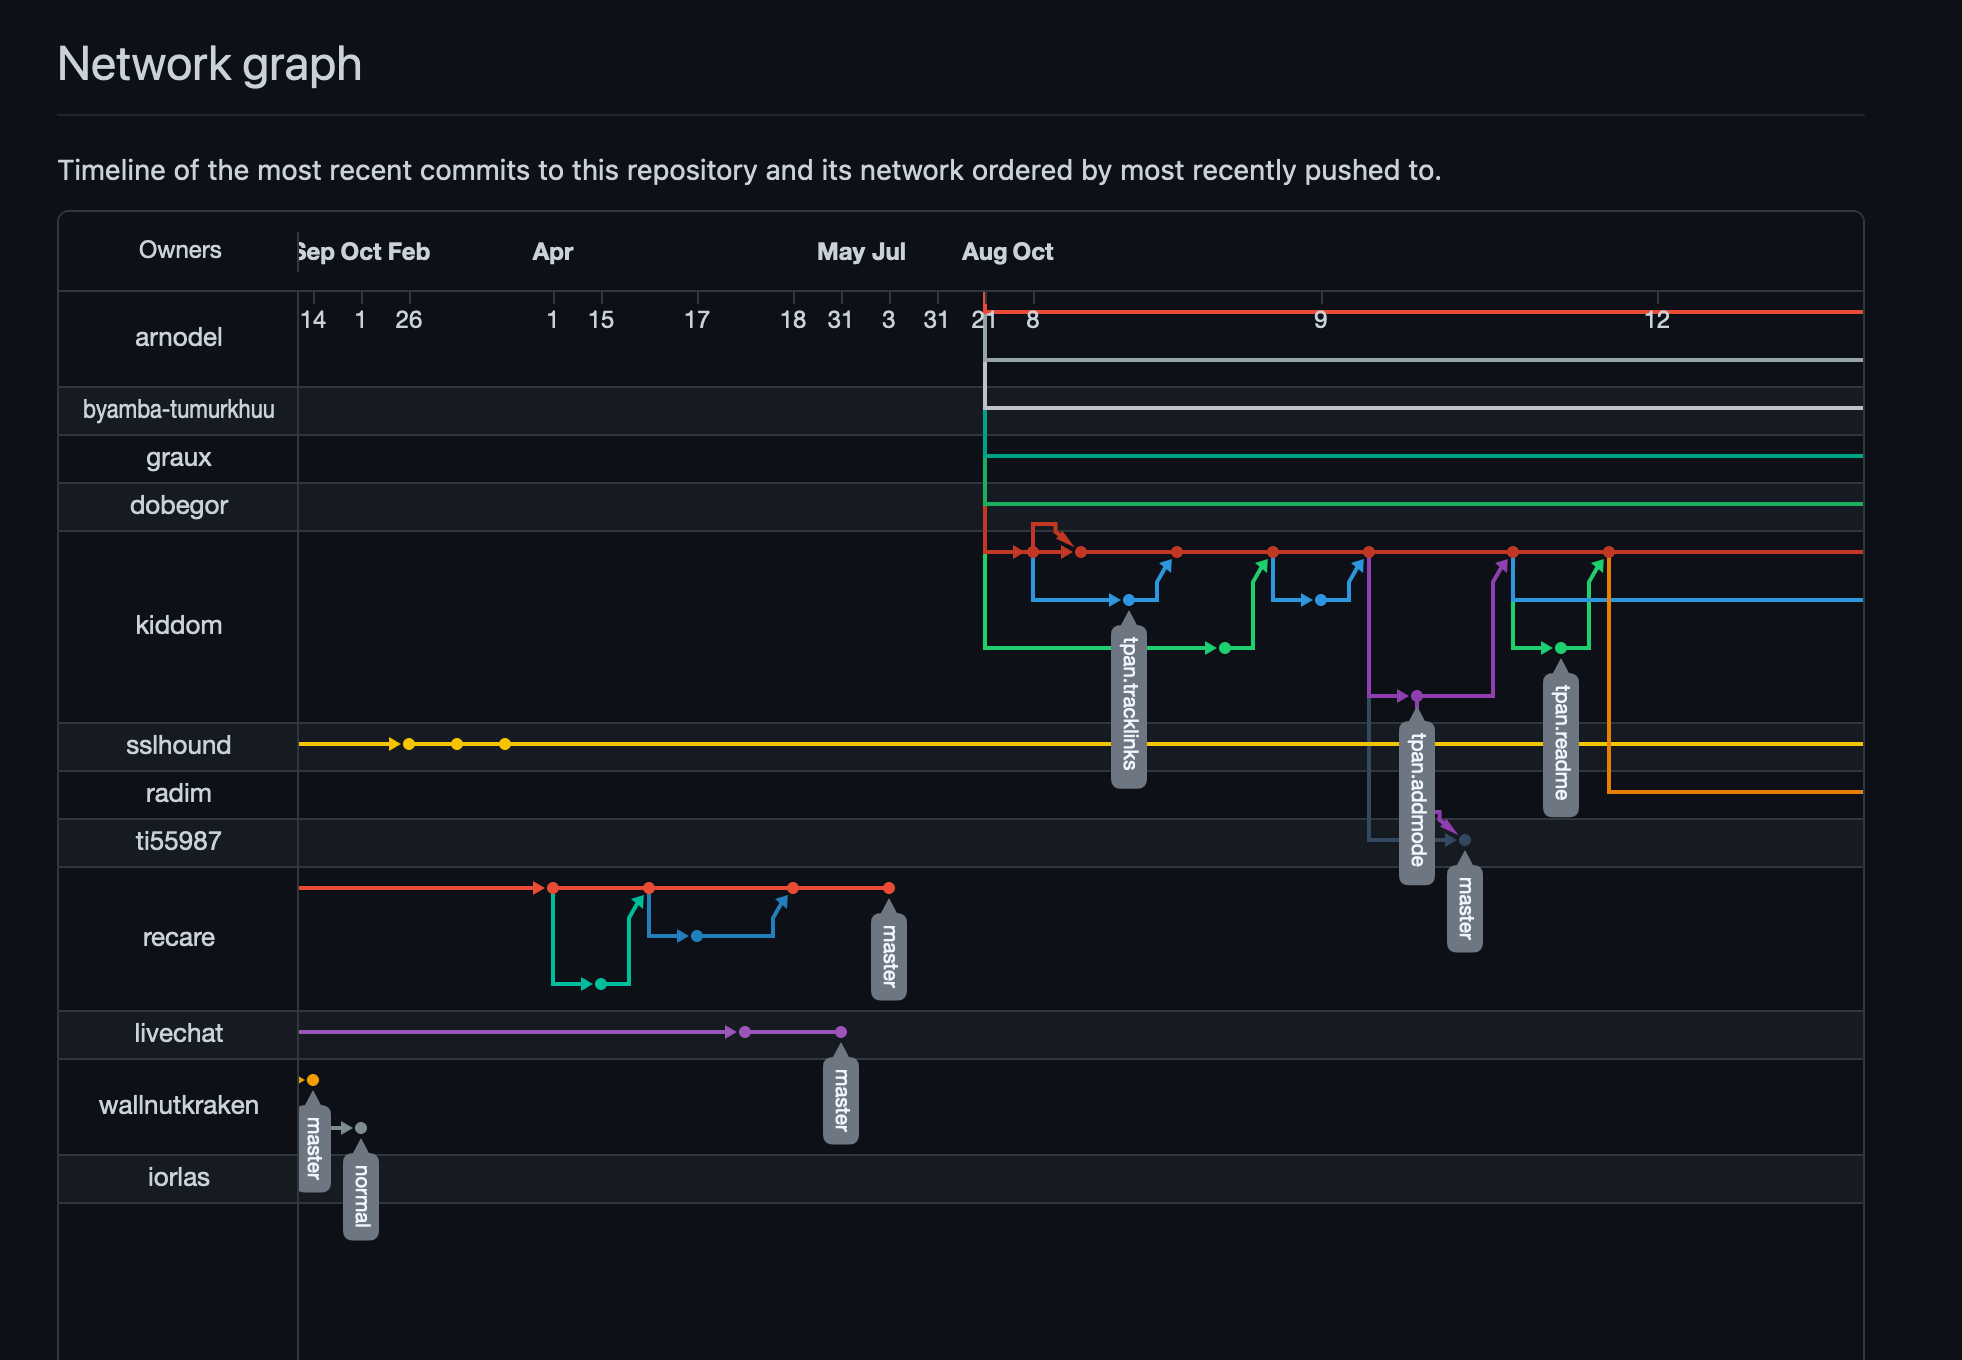1962x1360 pixels.
Task: Click the master label on ti55987 row
Action: (1465, 909)
